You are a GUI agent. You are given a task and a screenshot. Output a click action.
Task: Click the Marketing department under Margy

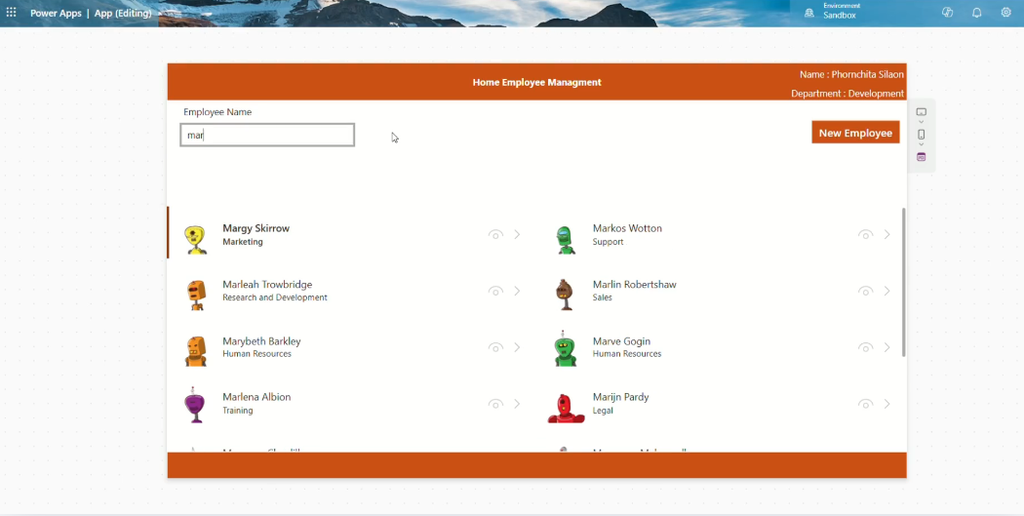[x=242, y=242]
